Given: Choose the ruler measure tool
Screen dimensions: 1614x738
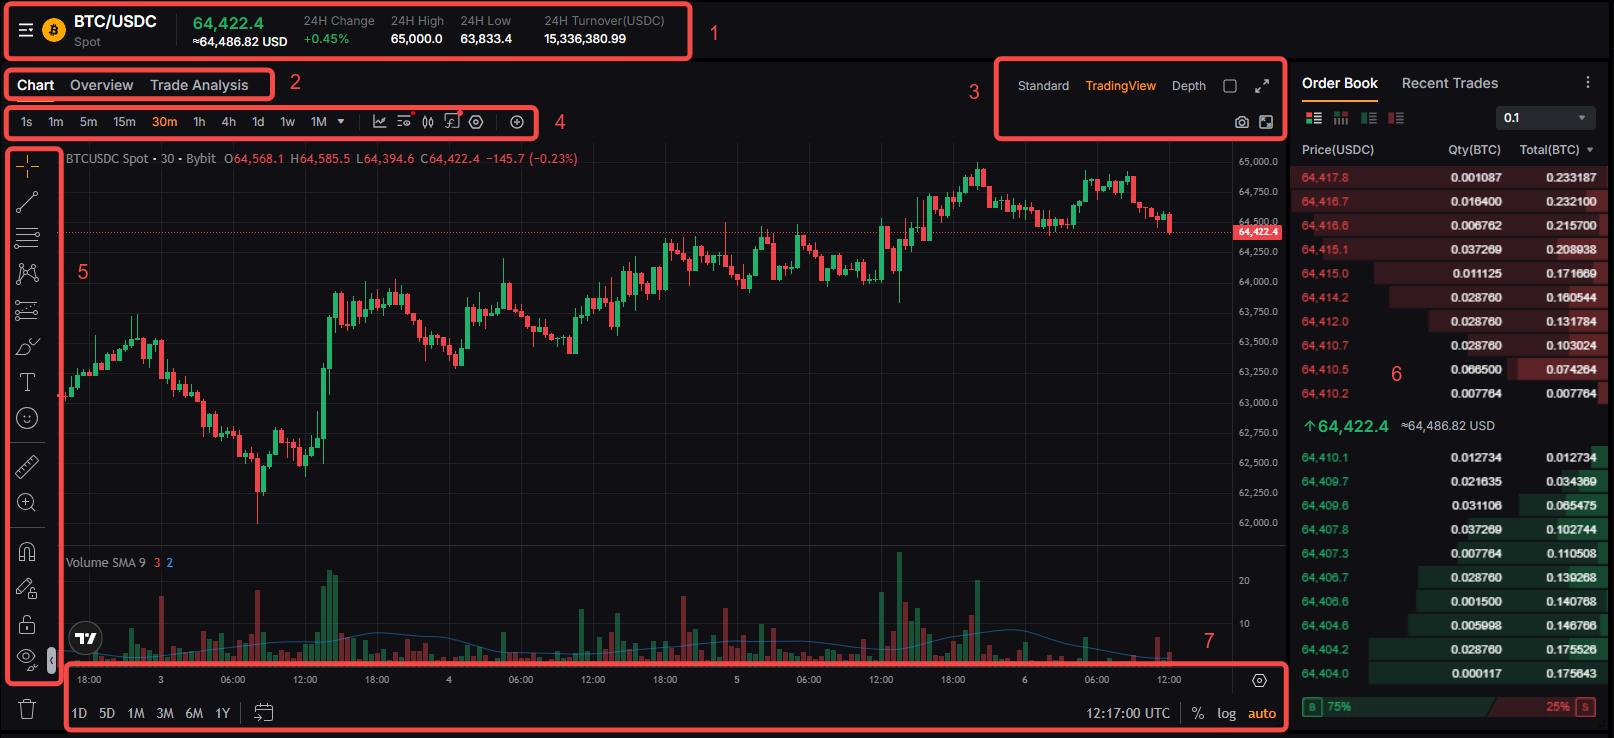Looking at the screenshot, I should point(27,466).
